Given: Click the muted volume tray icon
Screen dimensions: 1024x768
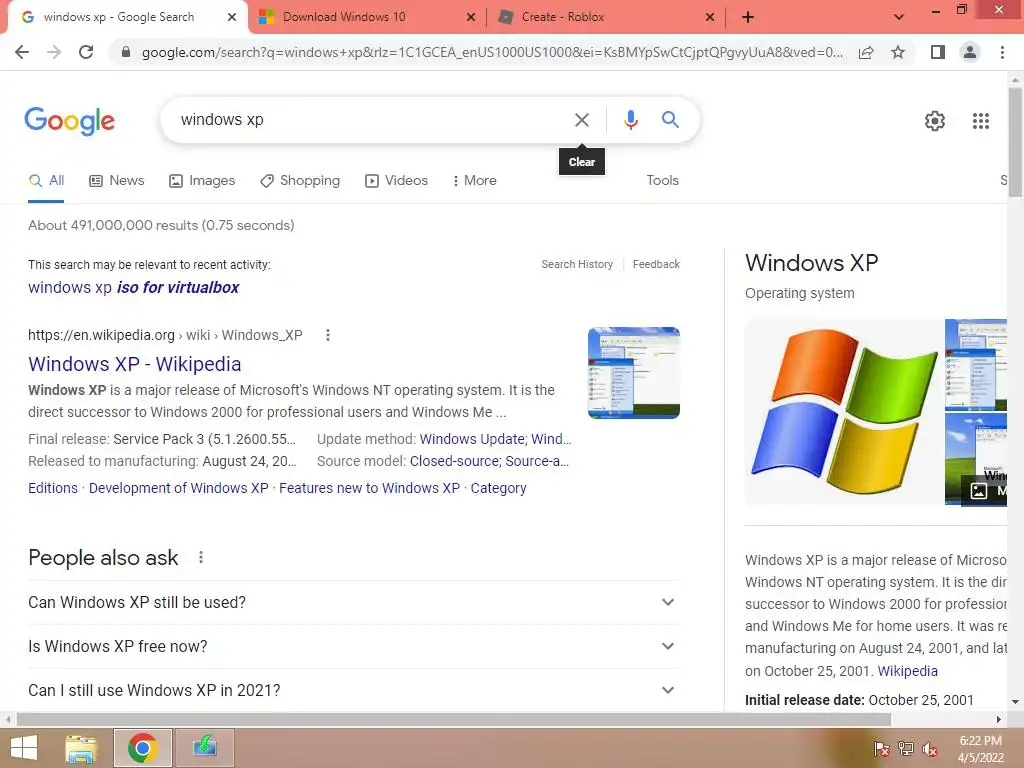Looking at the screenshot, I should coord(930,749).
